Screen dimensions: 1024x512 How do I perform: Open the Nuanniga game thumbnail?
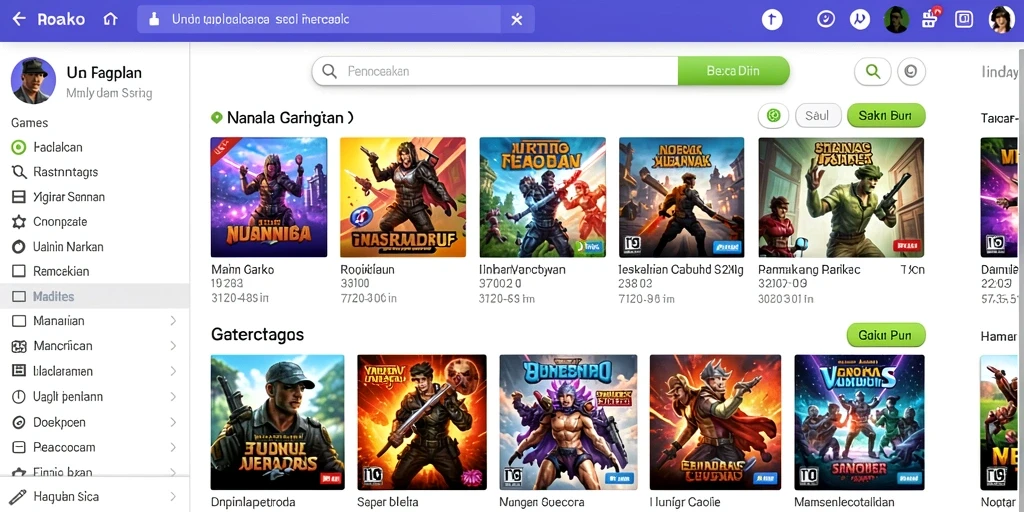pos(268,197)
